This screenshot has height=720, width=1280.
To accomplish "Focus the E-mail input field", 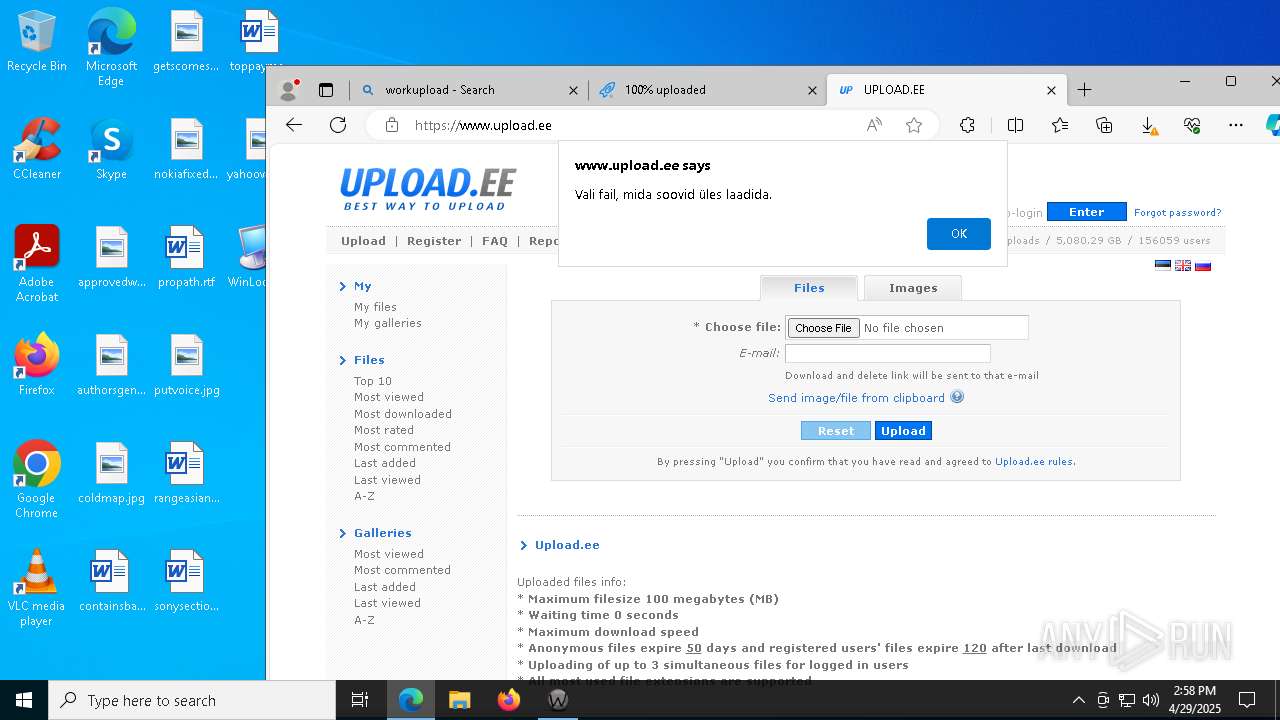I will click(x=887, y=353).
